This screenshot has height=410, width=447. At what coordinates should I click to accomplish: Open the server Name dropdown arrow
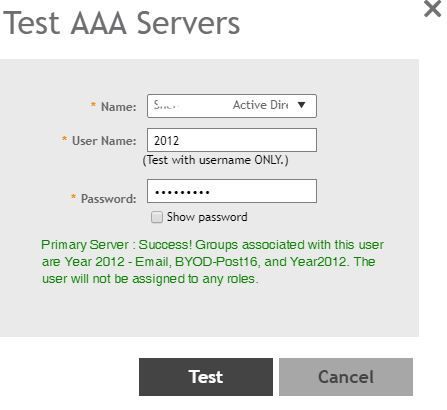click(301, 105)
